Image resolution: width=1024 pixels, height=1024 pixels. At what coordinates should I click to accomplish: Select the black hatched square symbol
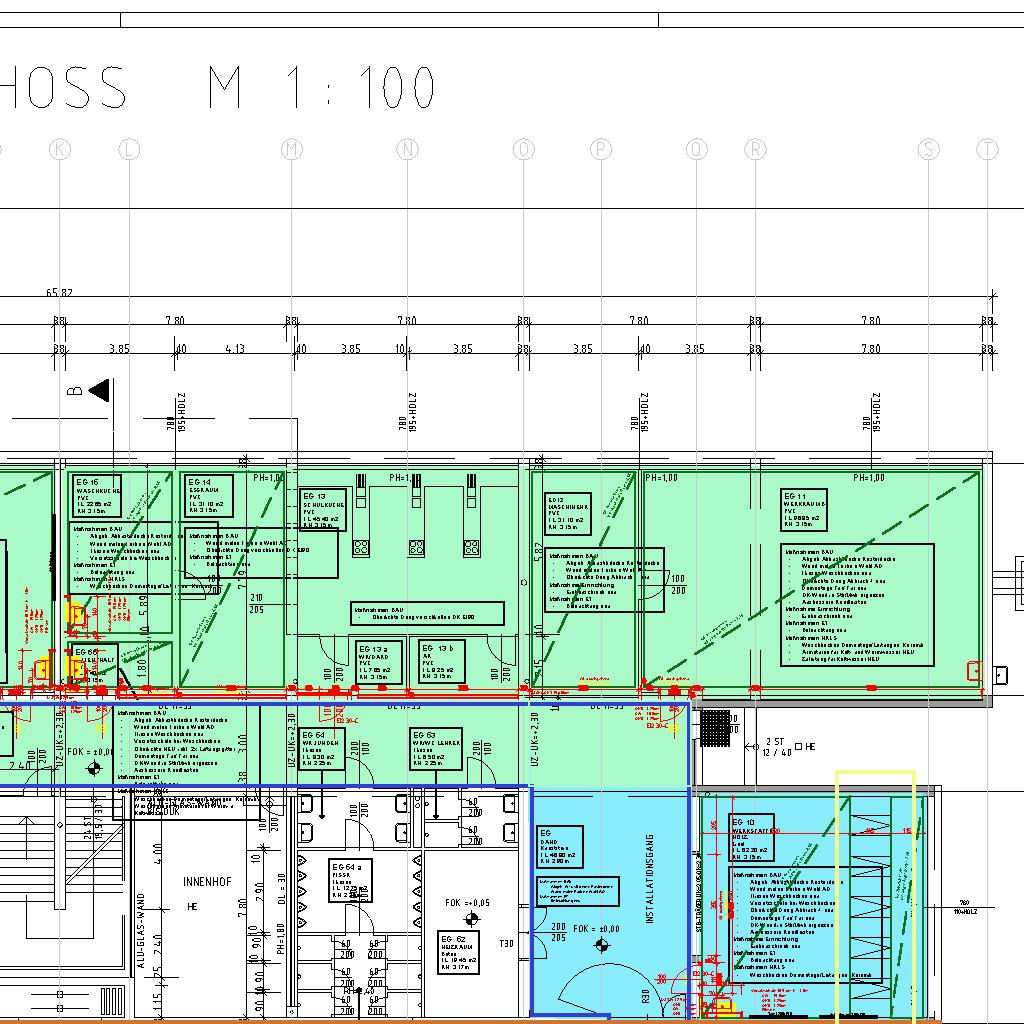[715, 723]
